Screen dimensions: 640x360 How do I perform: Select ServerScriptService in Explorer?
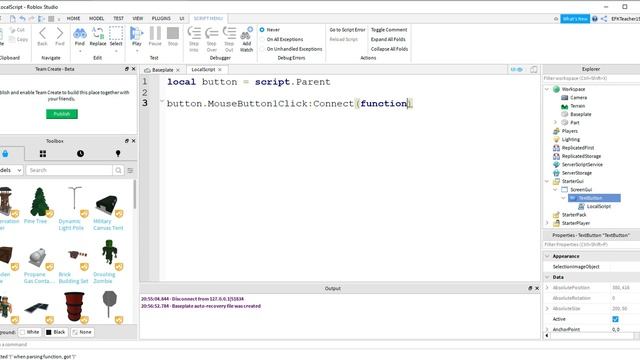(x=582, y=164)
